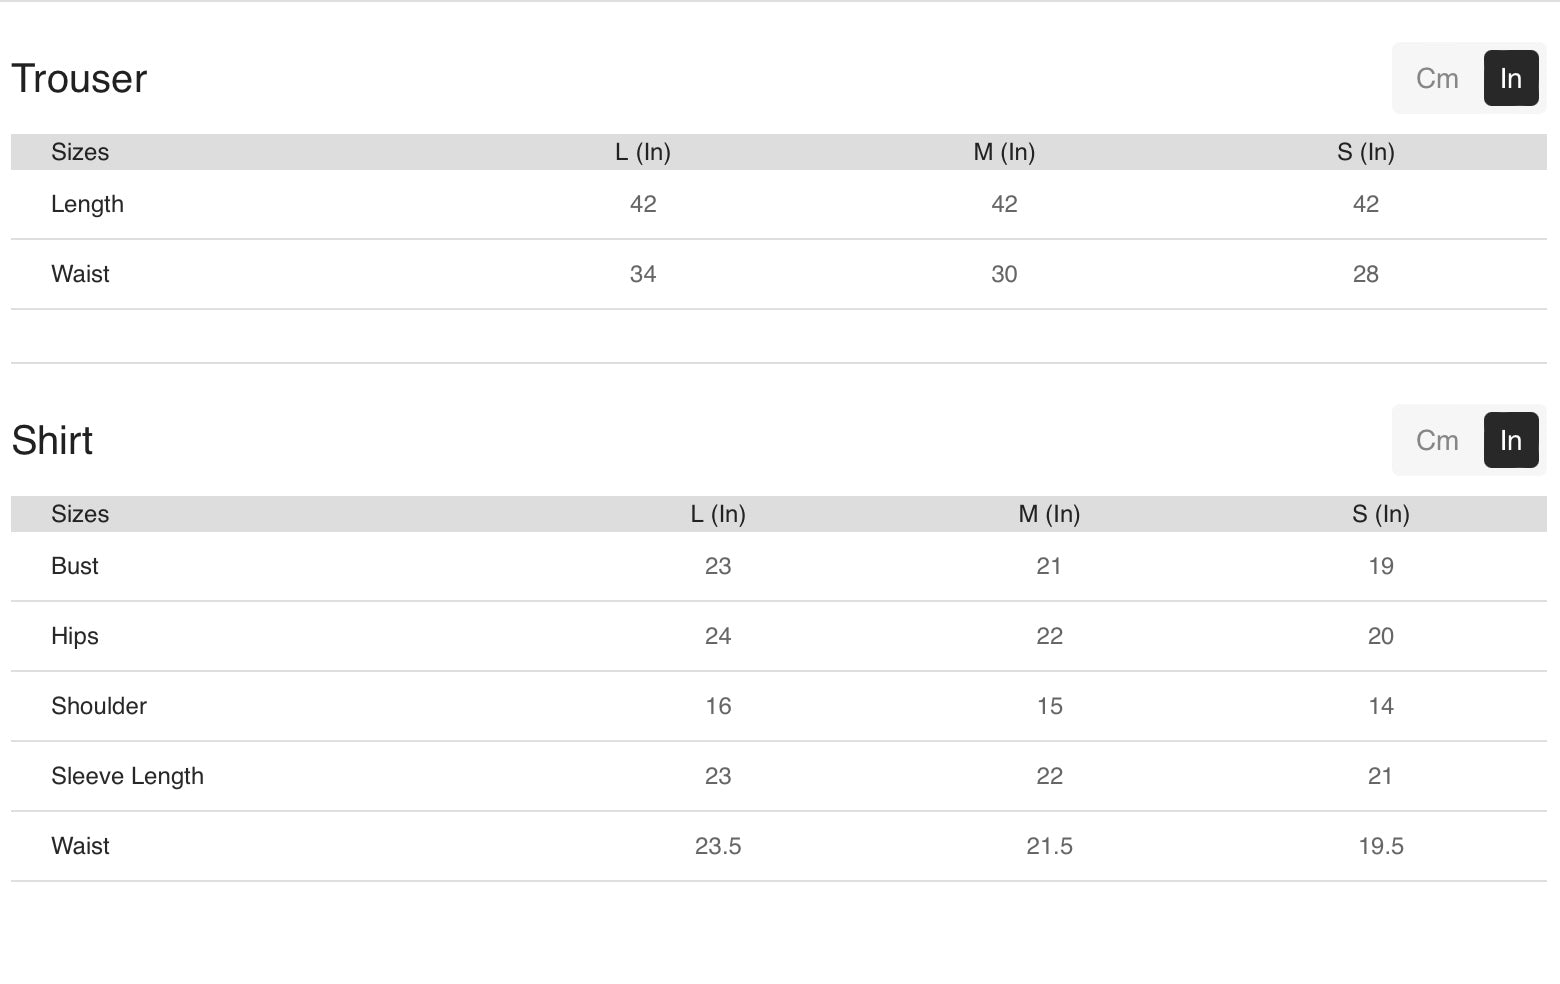Select the Shoulder row label

tap(99, 706)
